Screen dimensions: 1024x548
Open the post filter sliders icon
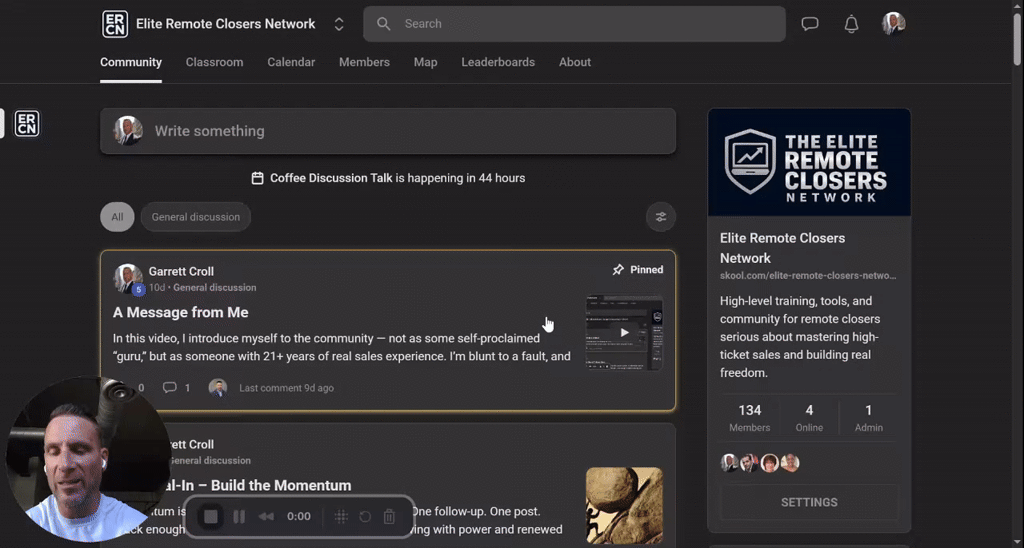coord(661,217)
